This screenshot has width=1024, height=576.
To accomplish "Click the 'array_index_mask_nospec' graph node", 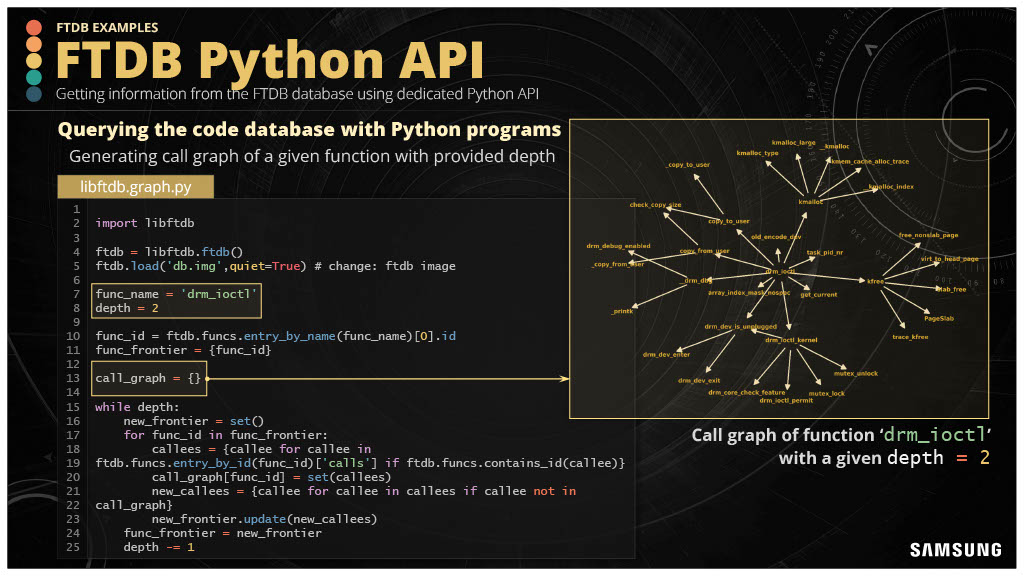I will tap(748, 292).
